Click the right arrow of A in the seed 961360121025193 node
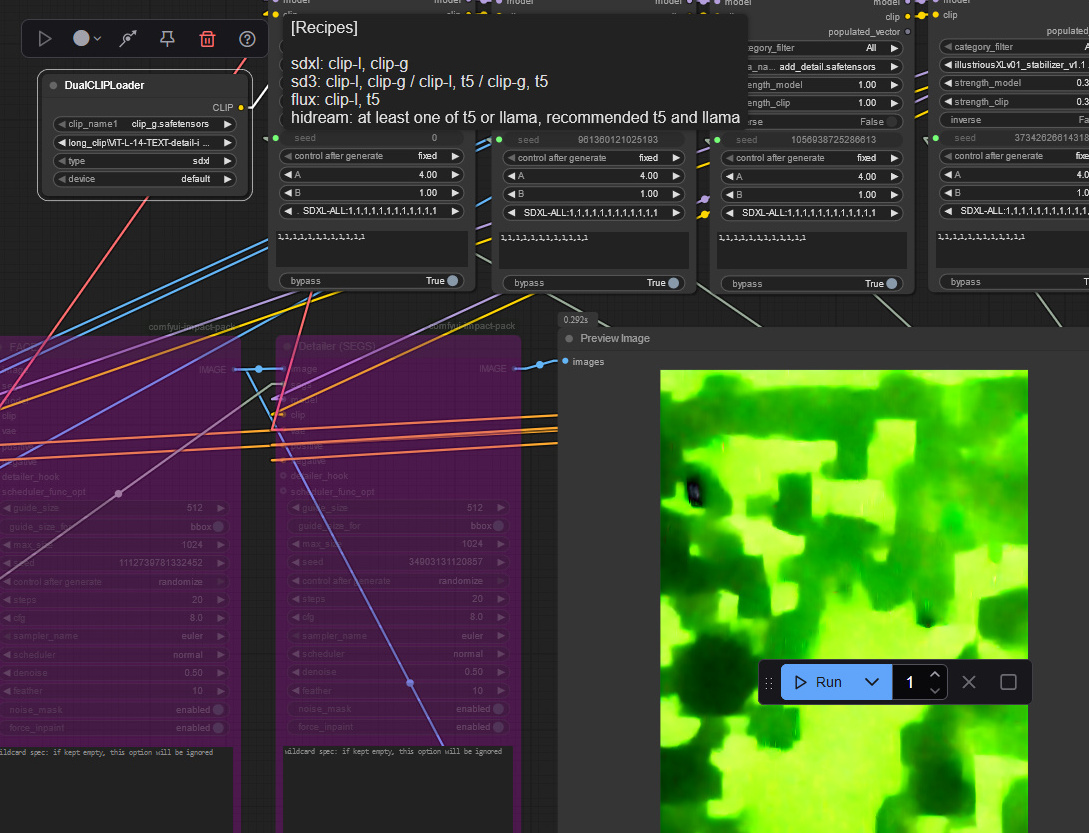The width and height of the screenshot is (1089, 833). pyautogui.click(x=676, y=176)
